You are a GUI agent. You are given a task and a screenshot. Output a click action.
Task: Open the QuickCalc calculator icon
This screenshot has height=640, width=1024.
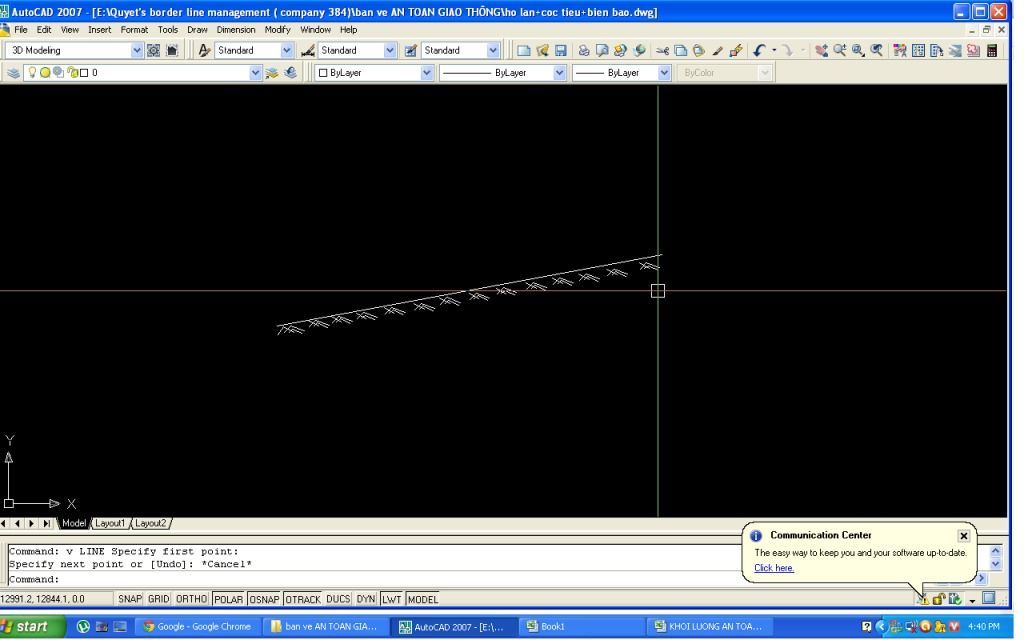(991, 50)
